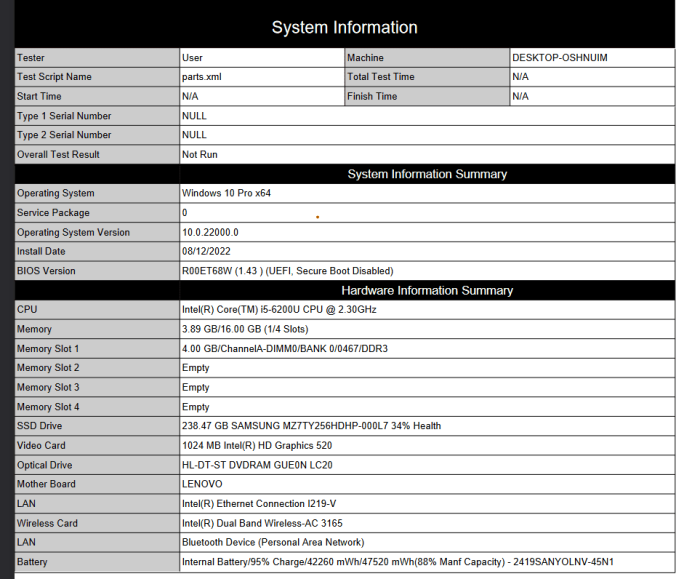This screenshot has width=700, height=579.
Task: Select OS version 10.0.22000.0
Action: 210,233
